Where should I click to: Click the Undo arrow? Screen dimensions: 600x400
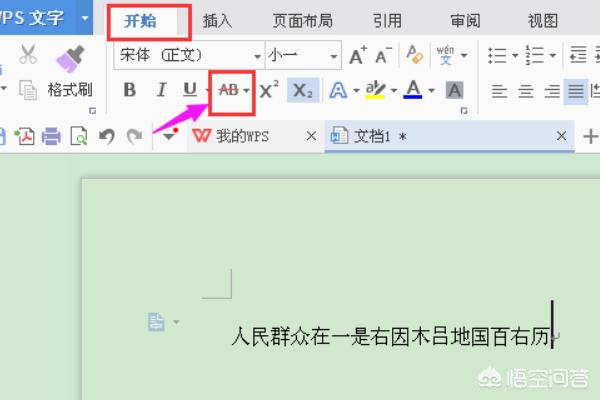[x=107, y=136]
